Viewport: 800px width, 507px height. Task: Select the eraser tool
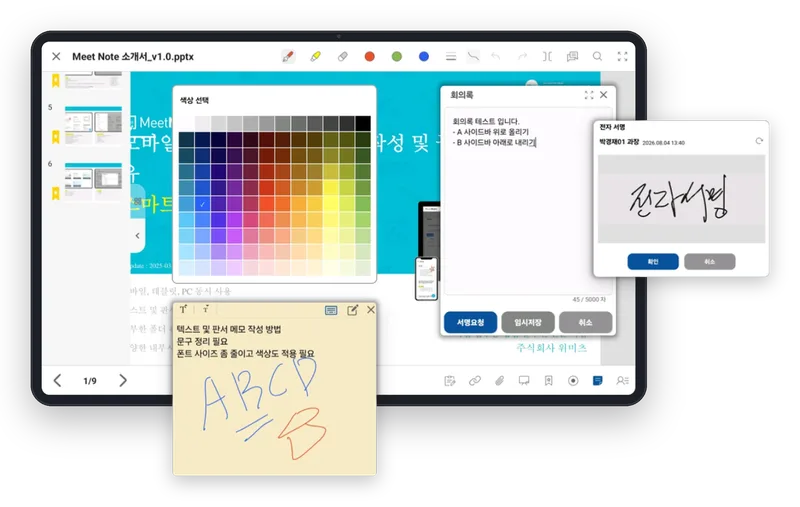click(342, 56)
